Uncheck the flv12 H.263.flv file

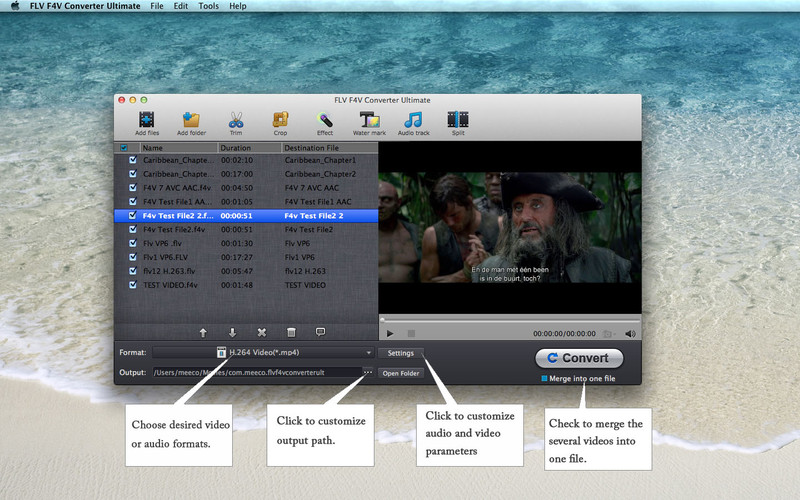pos(133,270)
